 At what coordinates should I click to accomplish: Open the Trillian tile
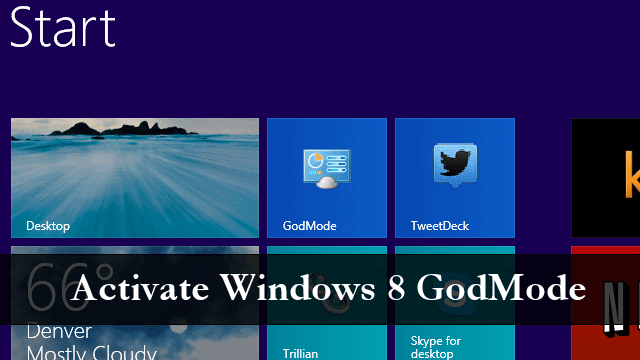tap(327, 303)
